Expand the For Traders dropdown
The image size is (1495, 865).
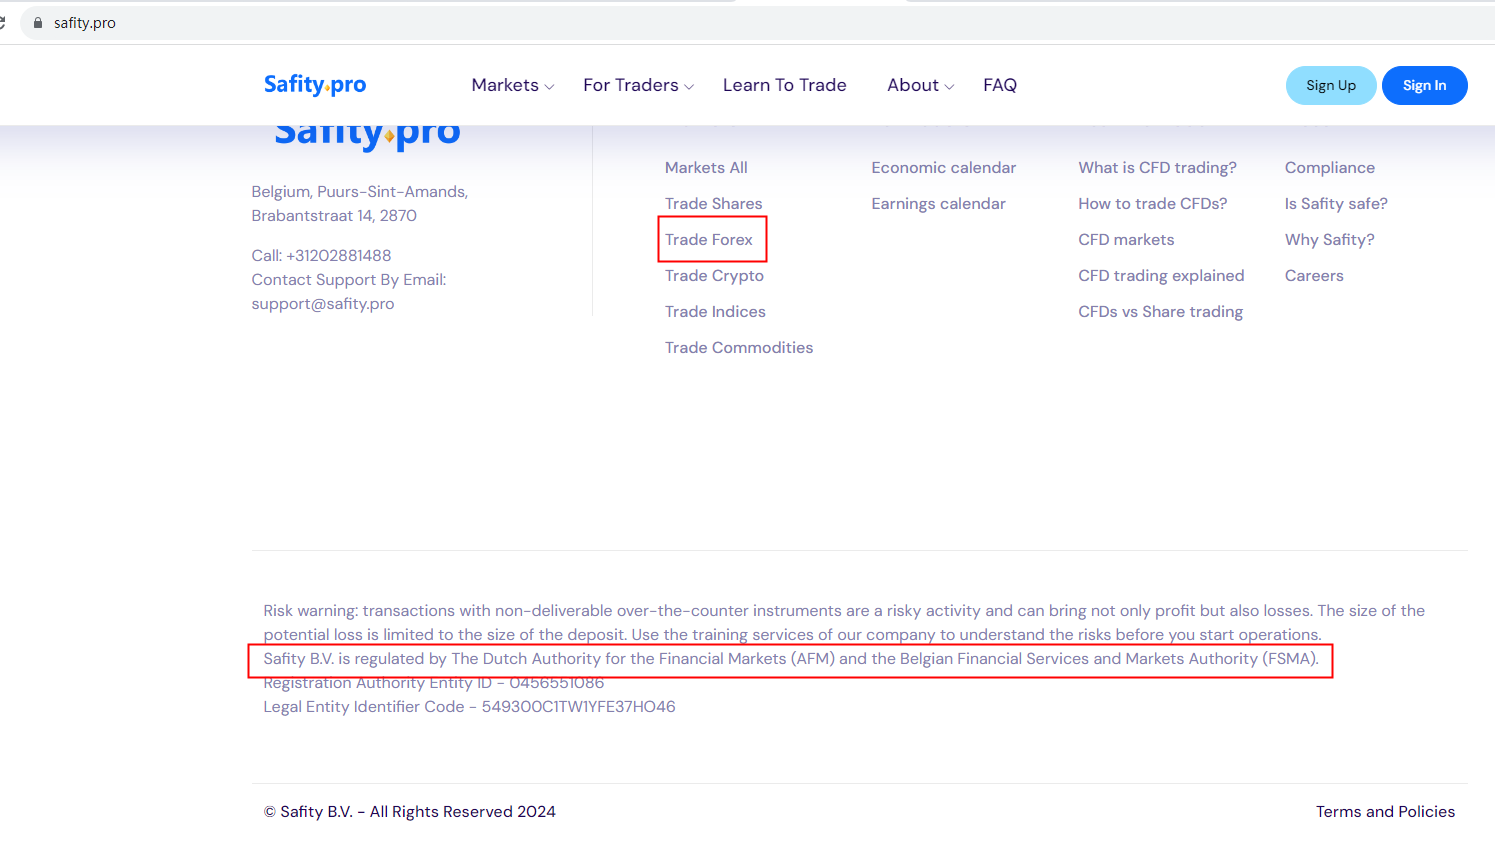pos(639,86)
